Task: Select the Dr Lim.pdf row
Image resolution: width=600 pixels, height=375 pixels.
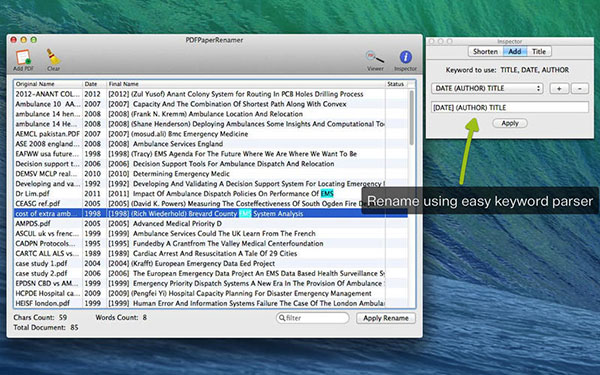Action: tap(210, 194)
